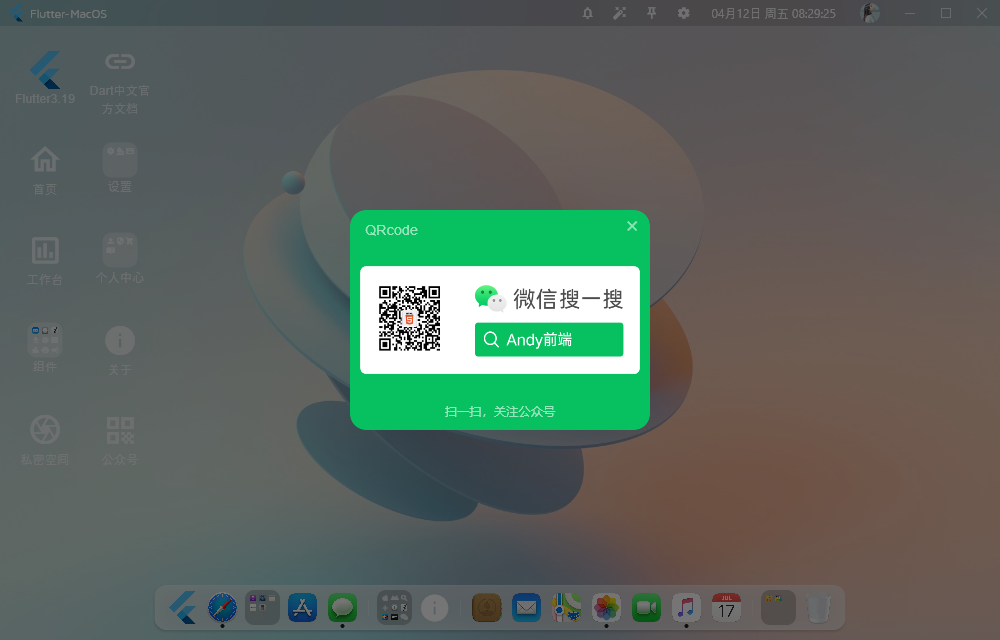The width and height of the screenshot is (1000, 640).
Task: Open the Flutter3.19 desktop shortcut
Action: tap(45, 71)
